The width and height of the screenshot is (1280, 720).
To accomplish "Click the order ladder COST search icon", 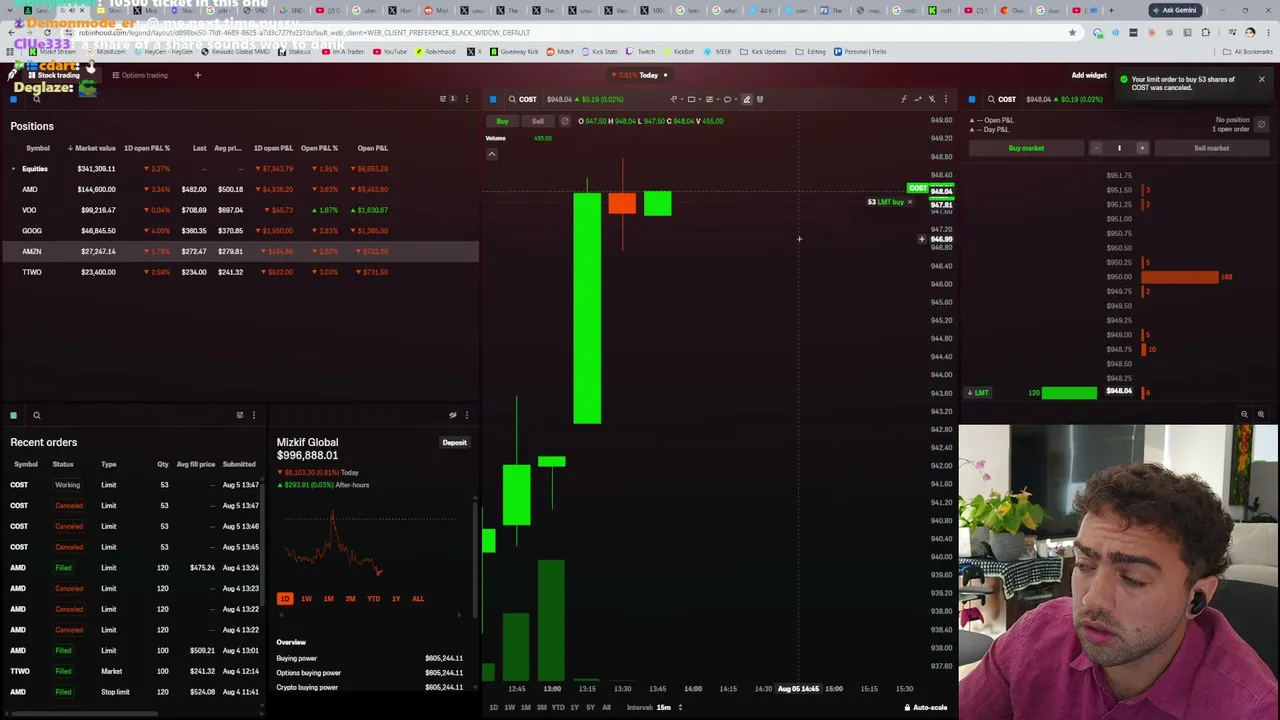I will click(991, 99).
